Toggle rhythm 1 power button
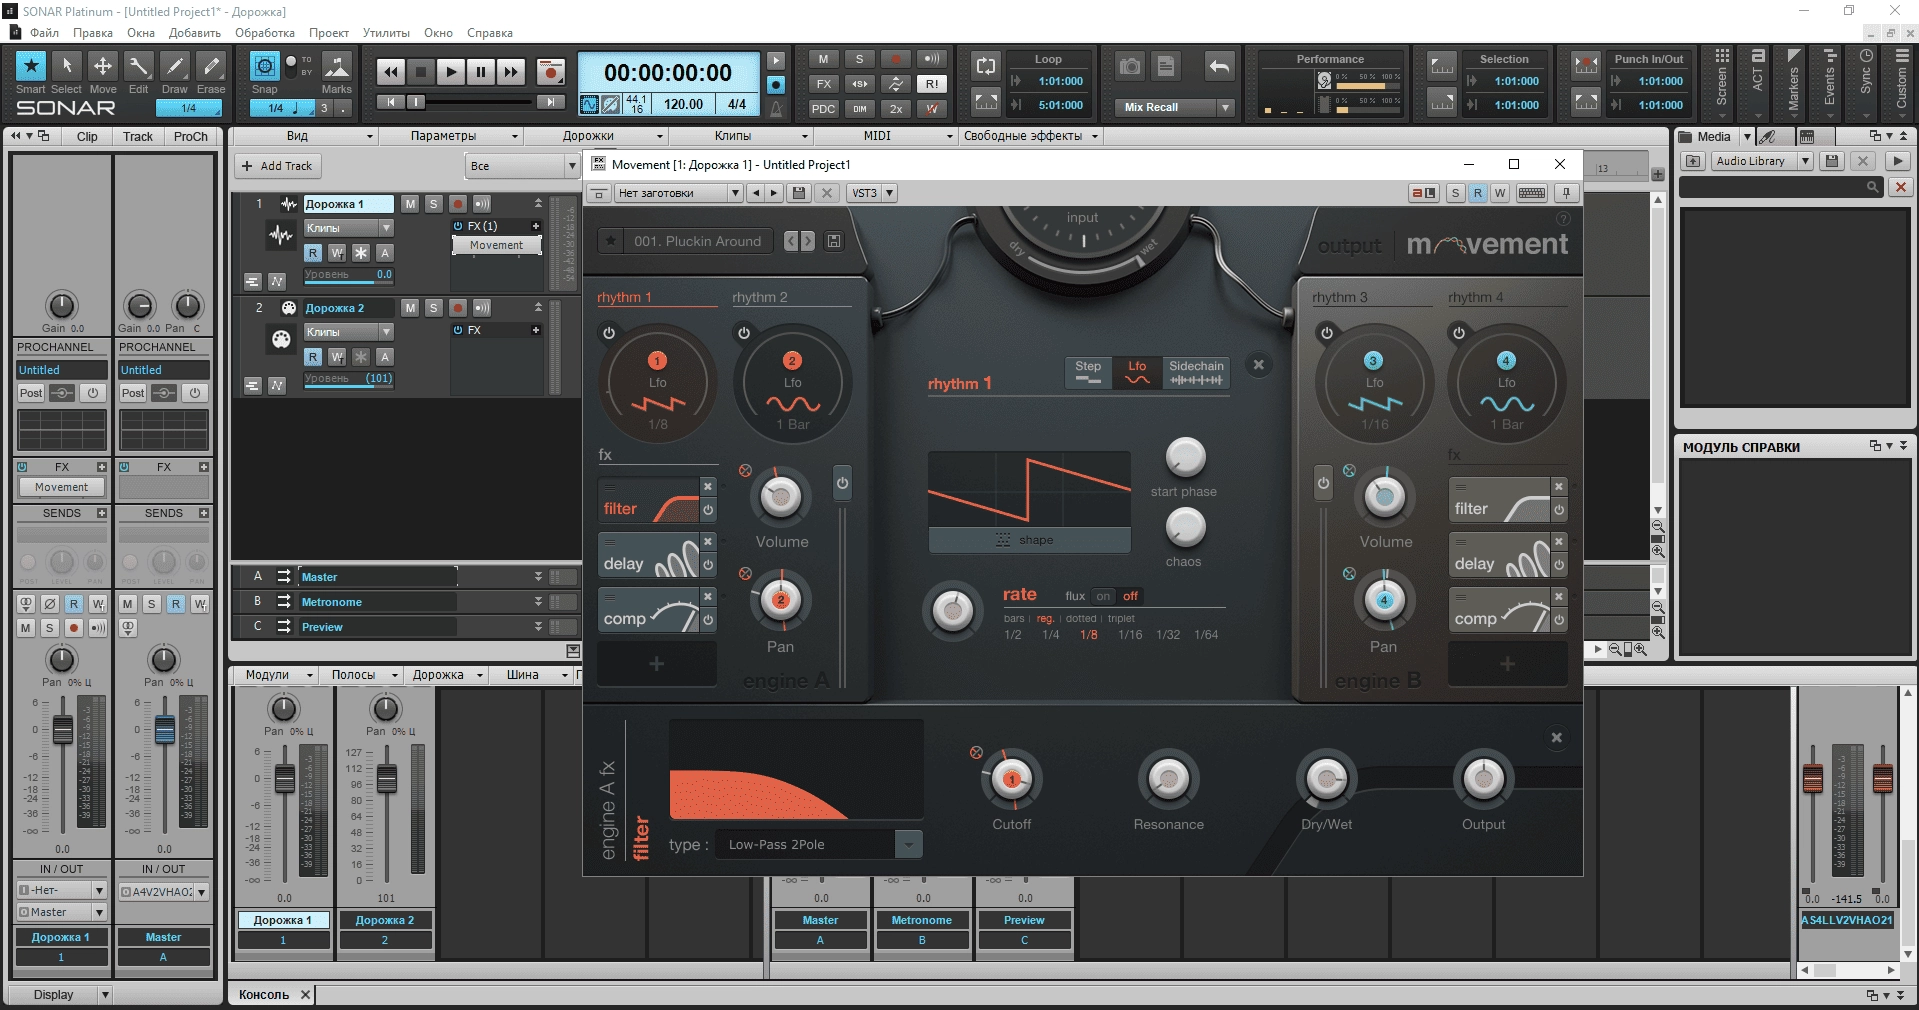1919x1010 pixels. coord(608,333)
